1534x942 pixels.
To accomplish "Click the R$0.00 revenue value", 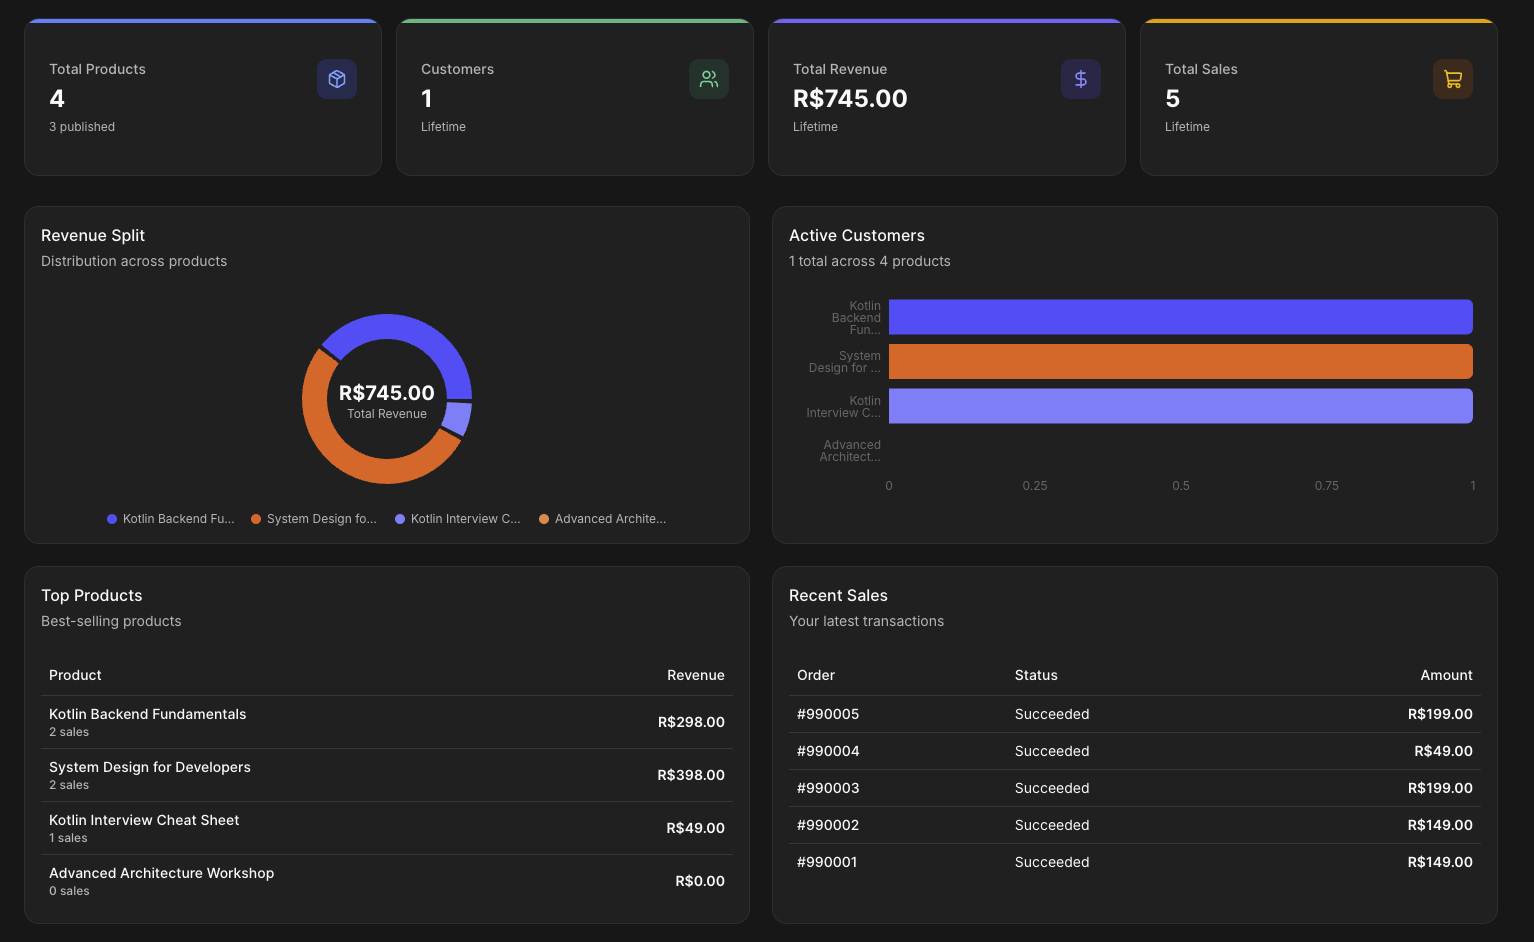I will coord(700,881).
